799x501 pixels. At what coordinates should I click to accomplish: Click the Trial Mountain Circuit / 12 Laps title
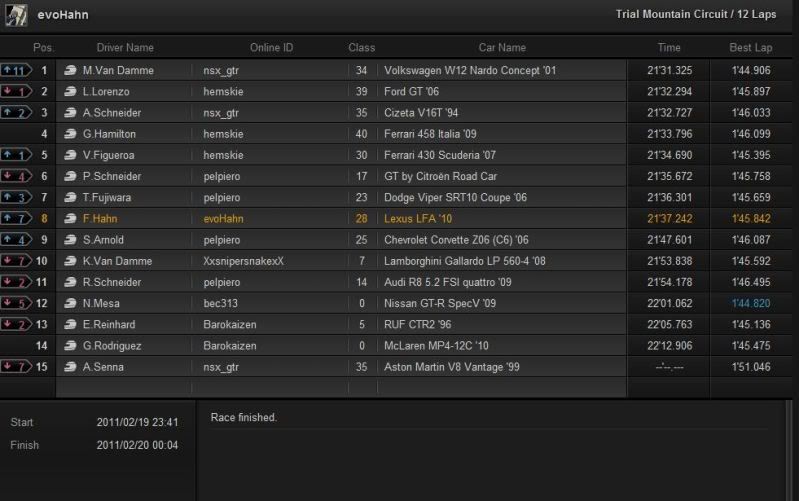tap(696, 14)
